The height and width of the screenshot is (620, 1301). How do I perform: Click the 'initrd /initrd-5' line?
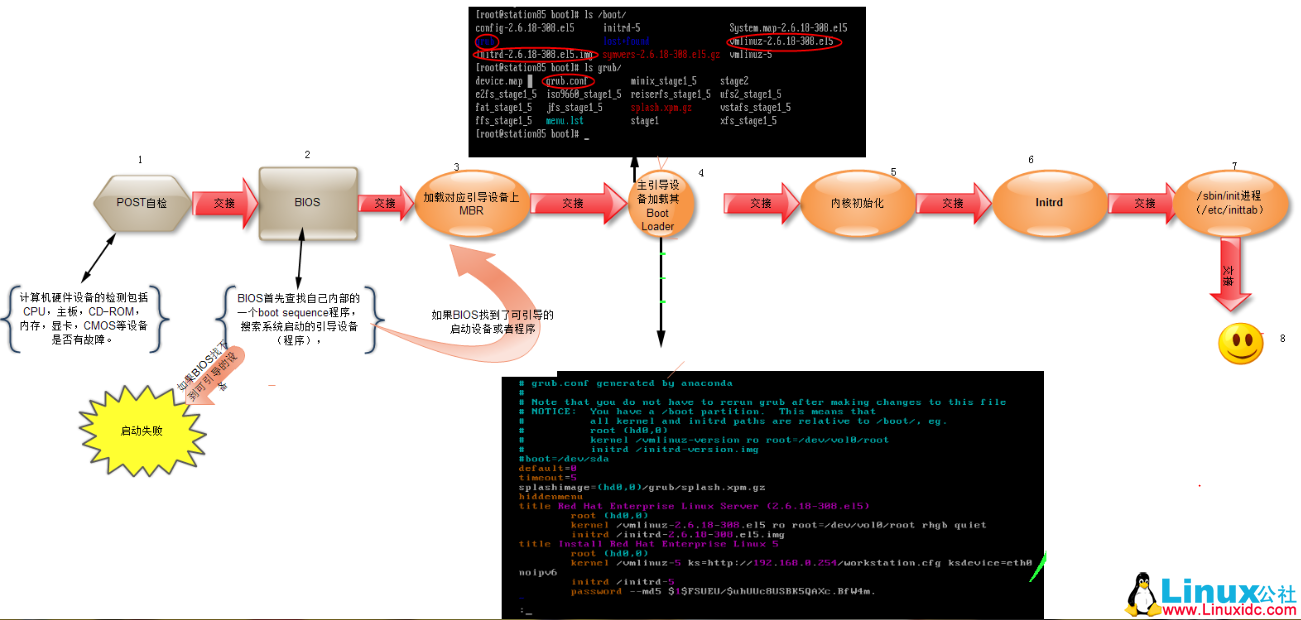pyautogui.click(x=623, y=582)
